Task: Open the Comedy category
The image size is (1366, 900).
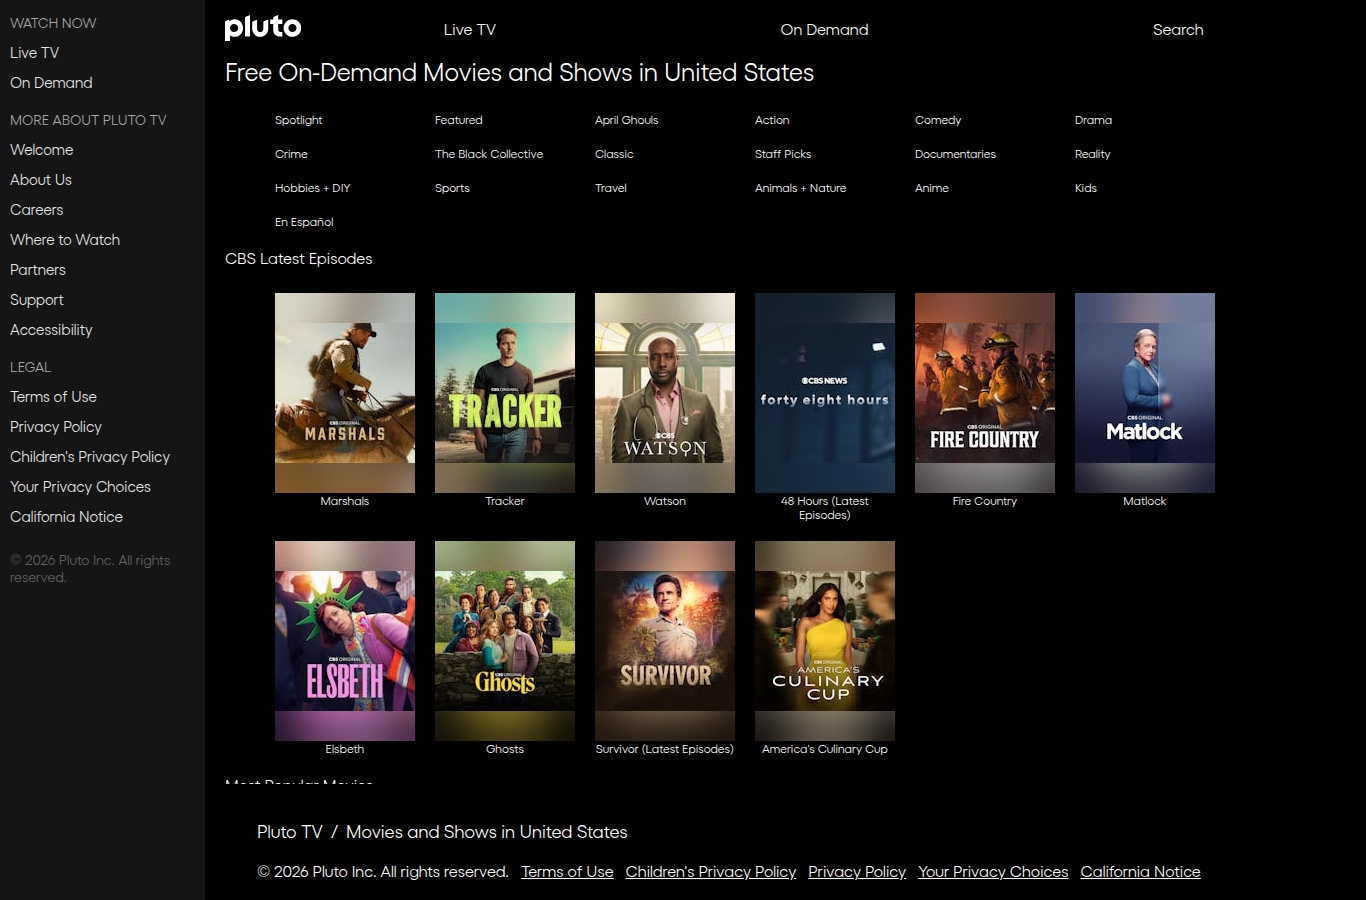Action: [937, 120]
